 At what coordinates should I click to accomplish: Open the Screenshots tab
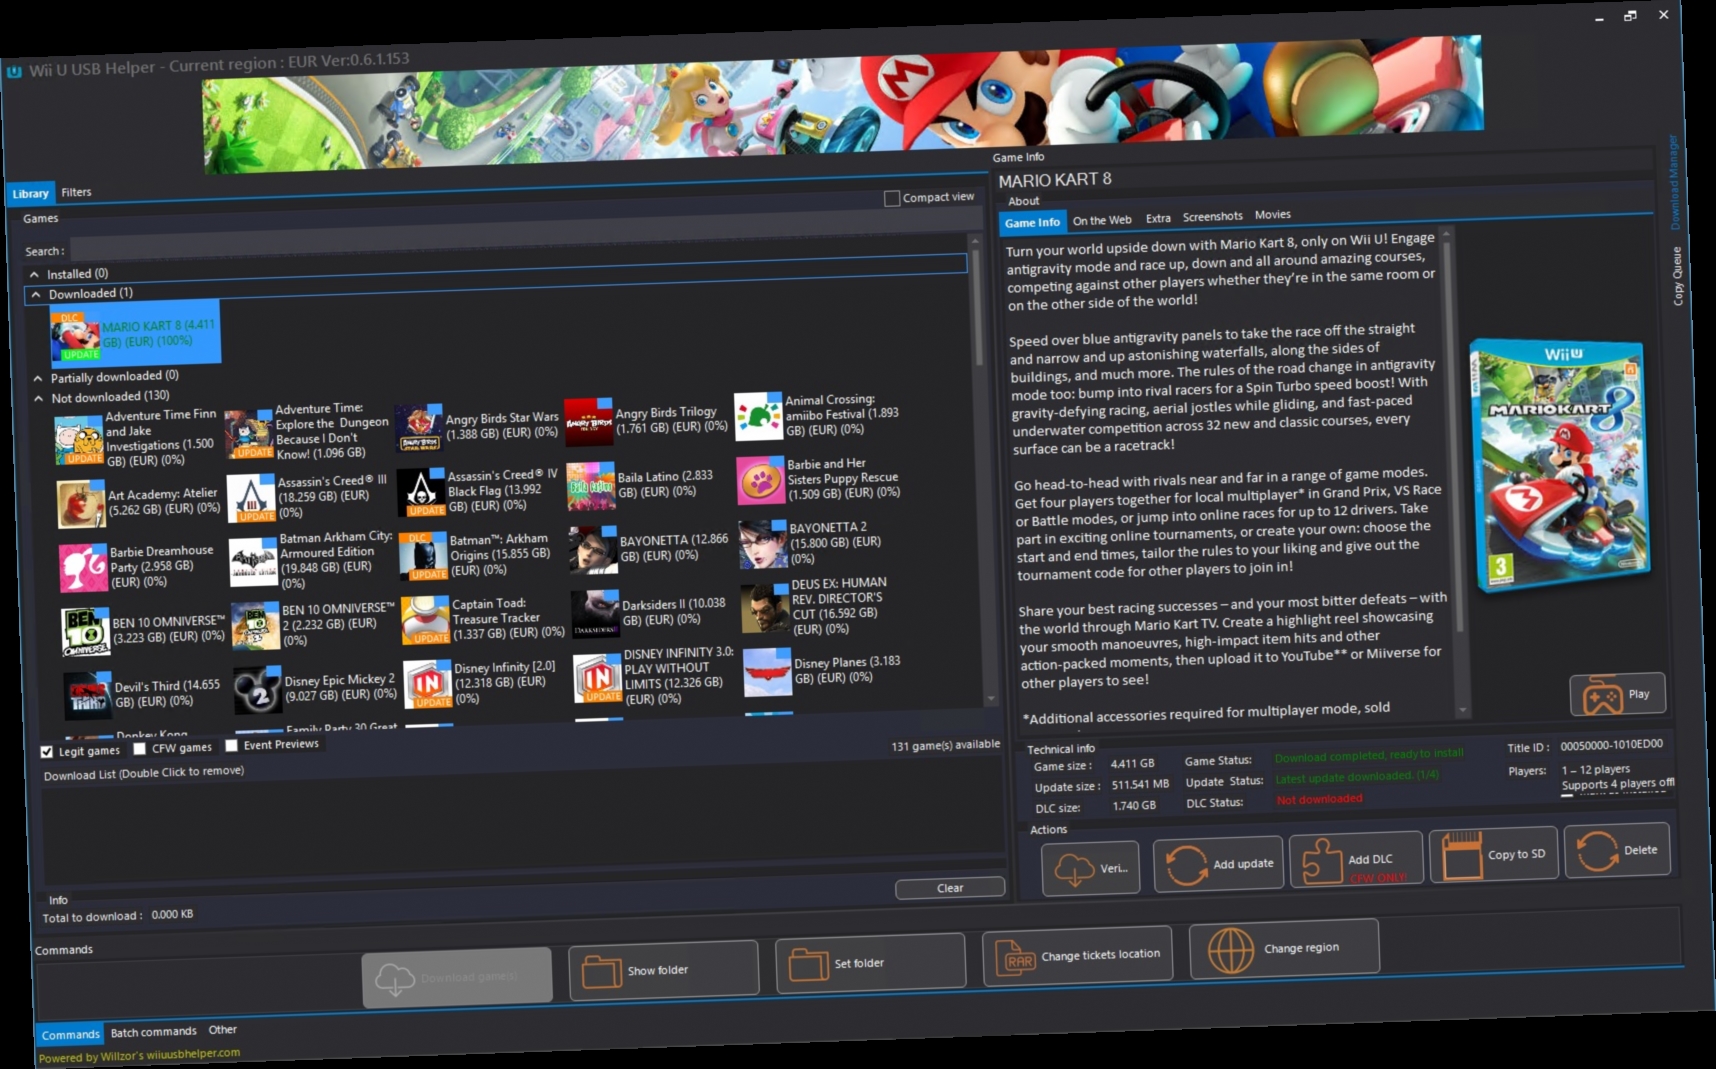[1212, 215]
